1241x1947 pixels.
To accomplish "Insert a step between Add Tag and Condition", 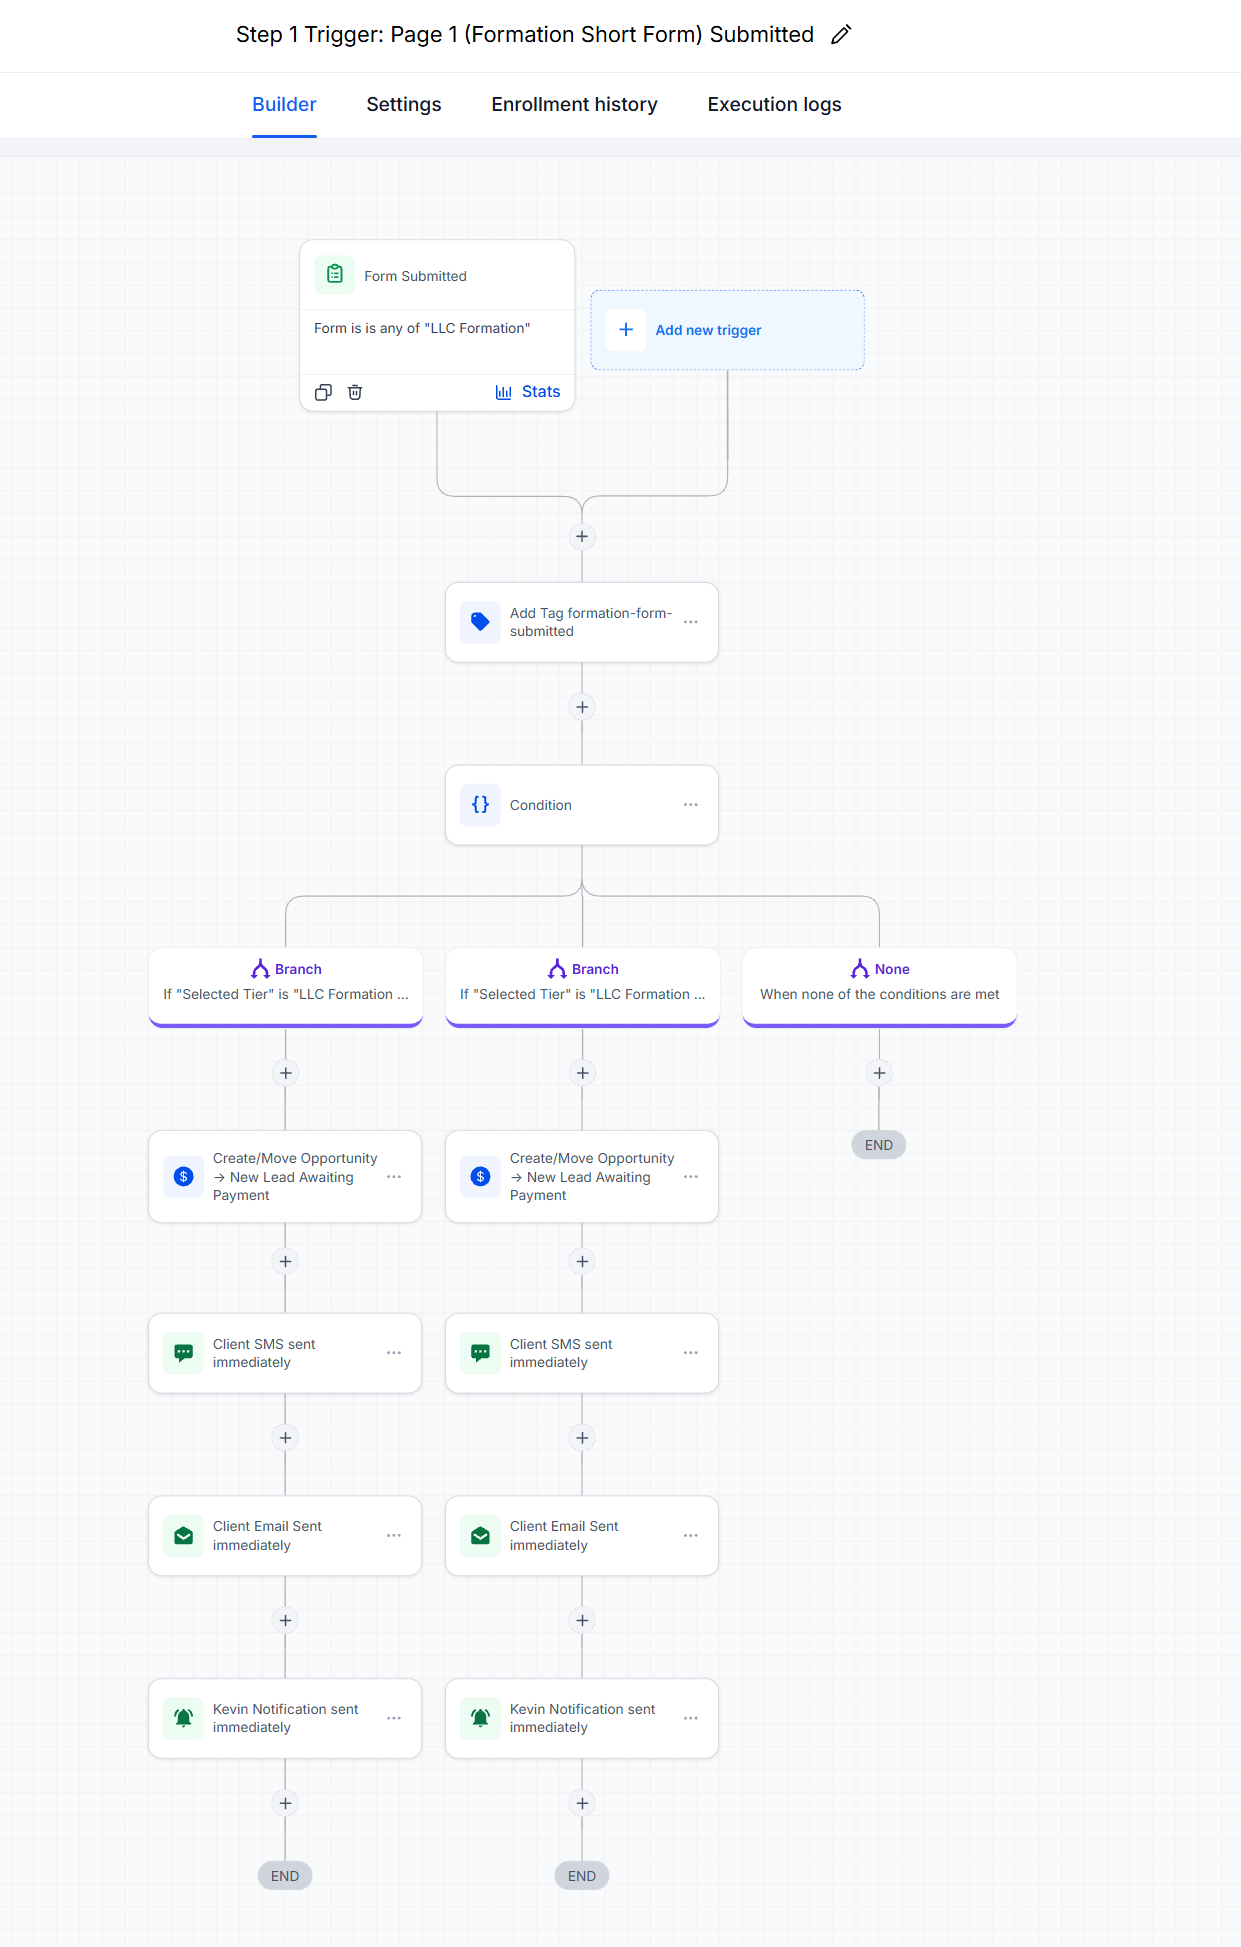I will tap(582, 707).
